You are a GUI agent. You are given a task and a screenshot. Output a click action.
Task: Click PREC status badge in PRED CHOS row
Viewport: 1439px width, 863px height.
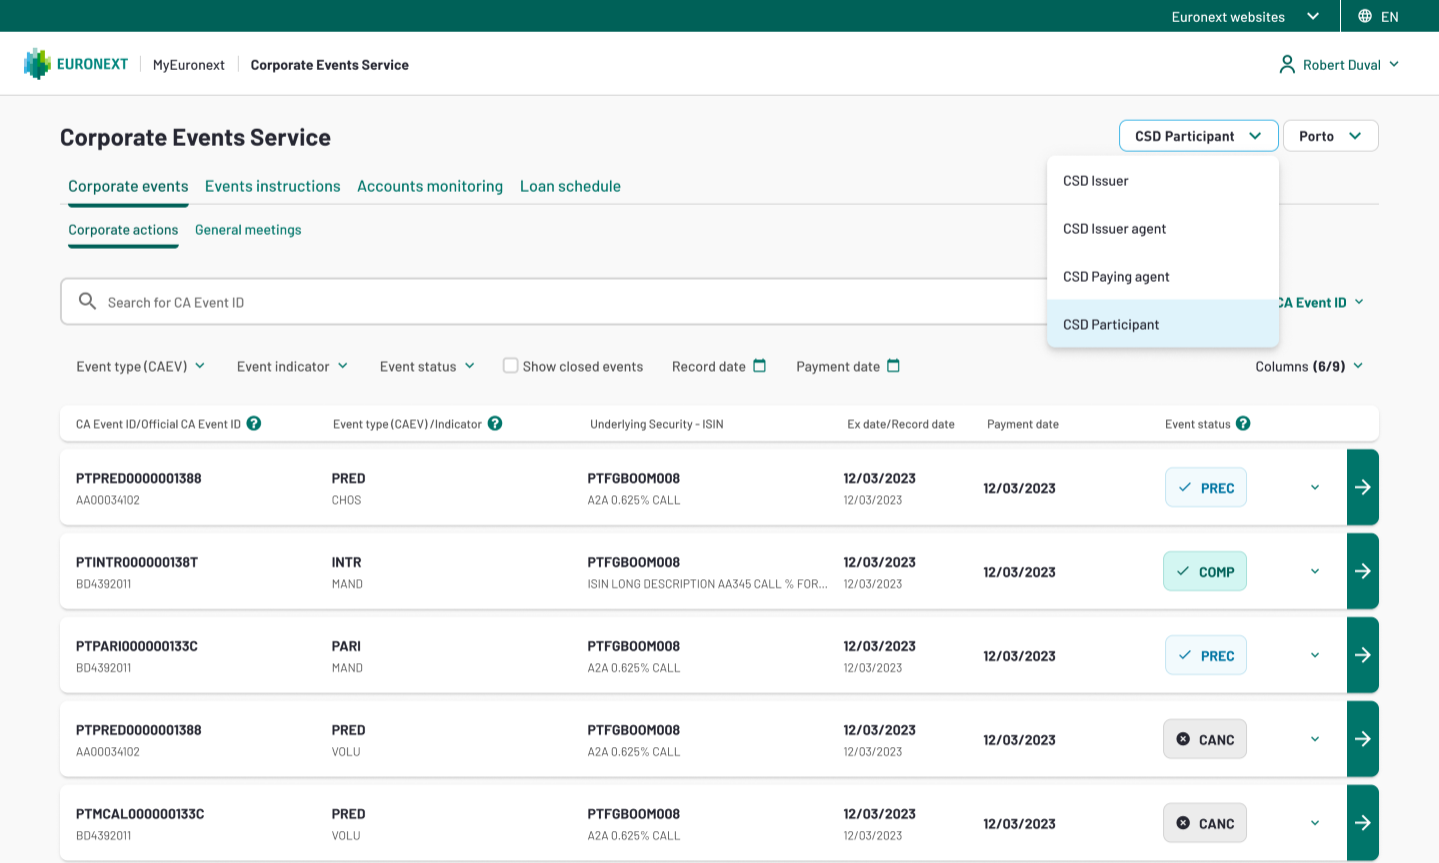coord(1206,487)
